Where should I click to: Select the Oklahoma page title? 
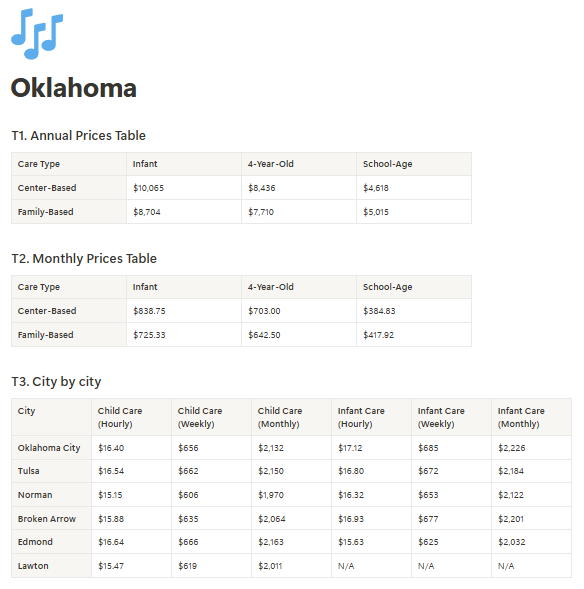74,88
